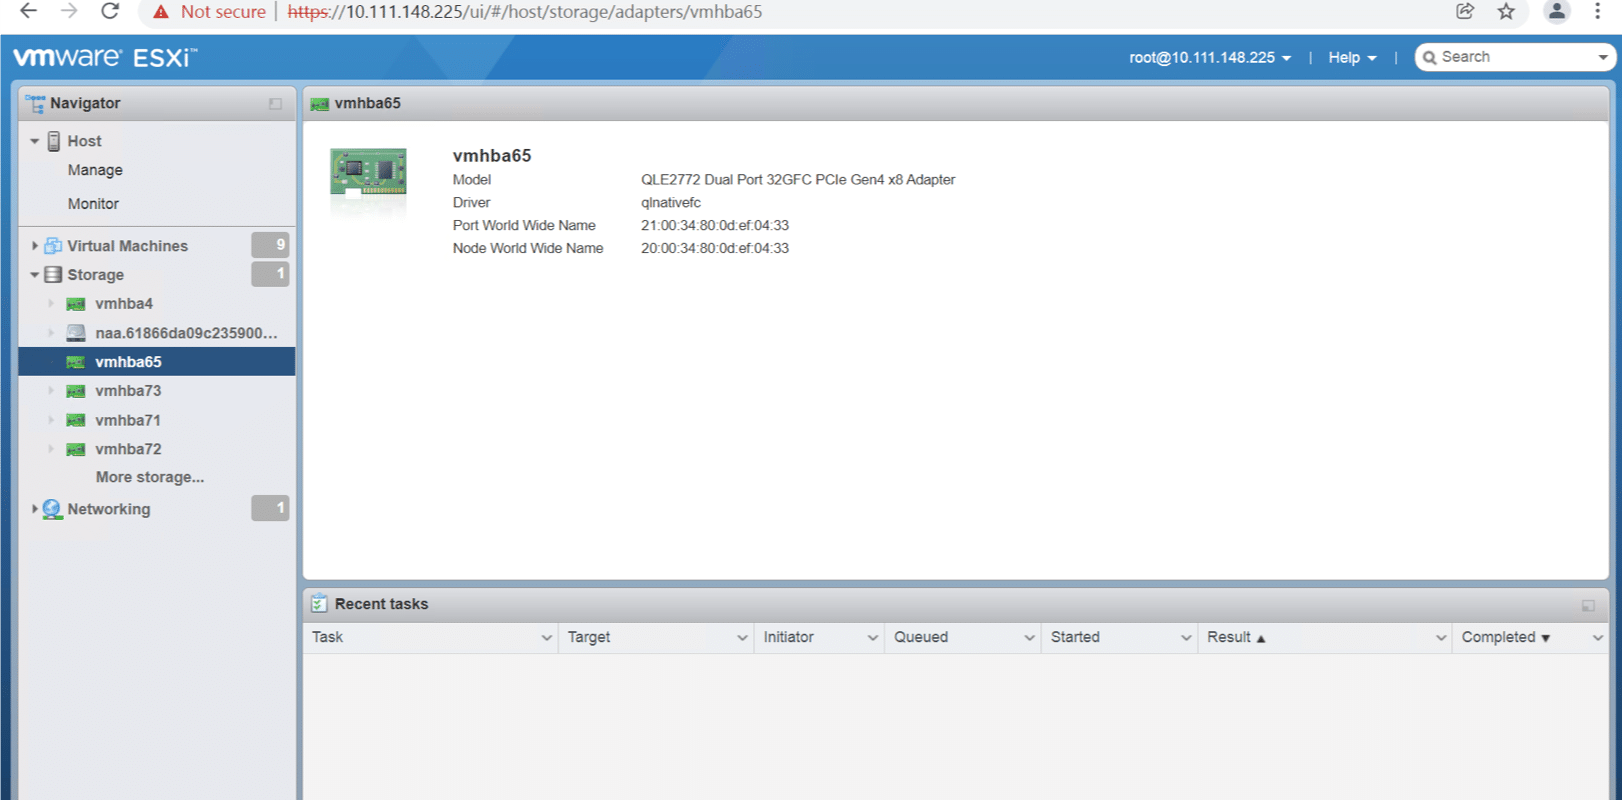This screenshot has width=1622, height=800.
Task: Open the Completed column dropdown
Action: click(x=1597, y=638)
